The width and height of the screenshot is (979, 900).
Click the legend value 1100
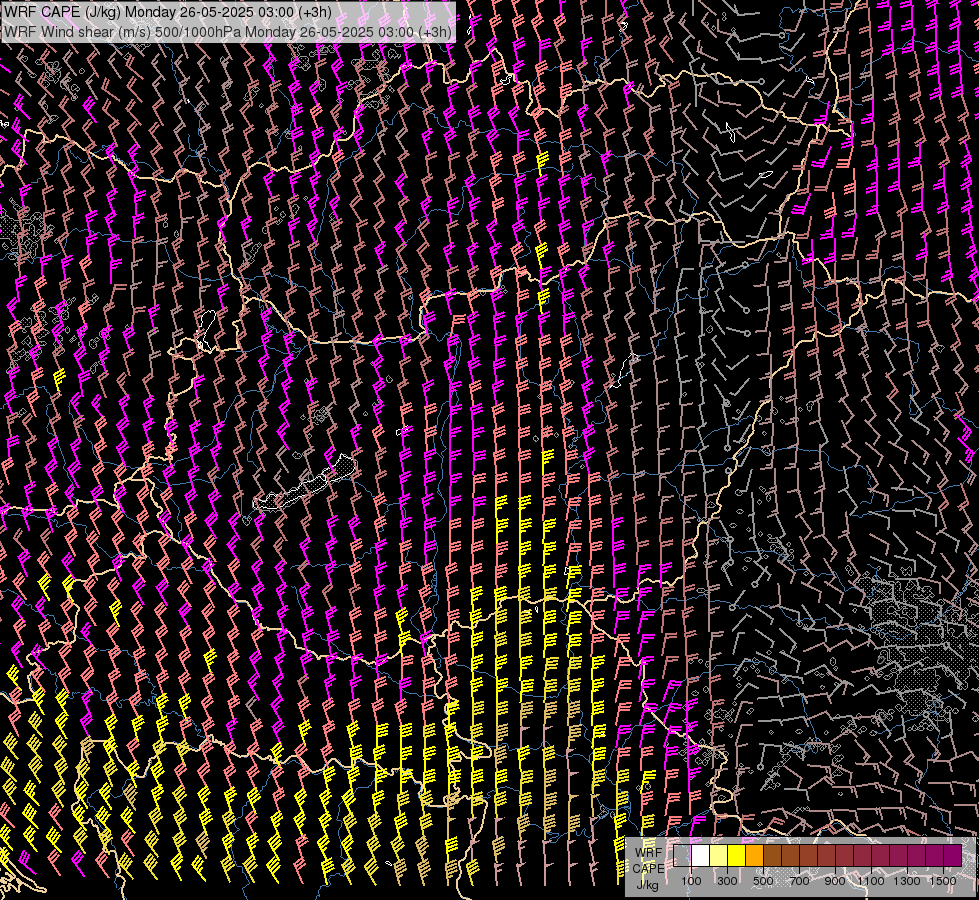point(871,881)
